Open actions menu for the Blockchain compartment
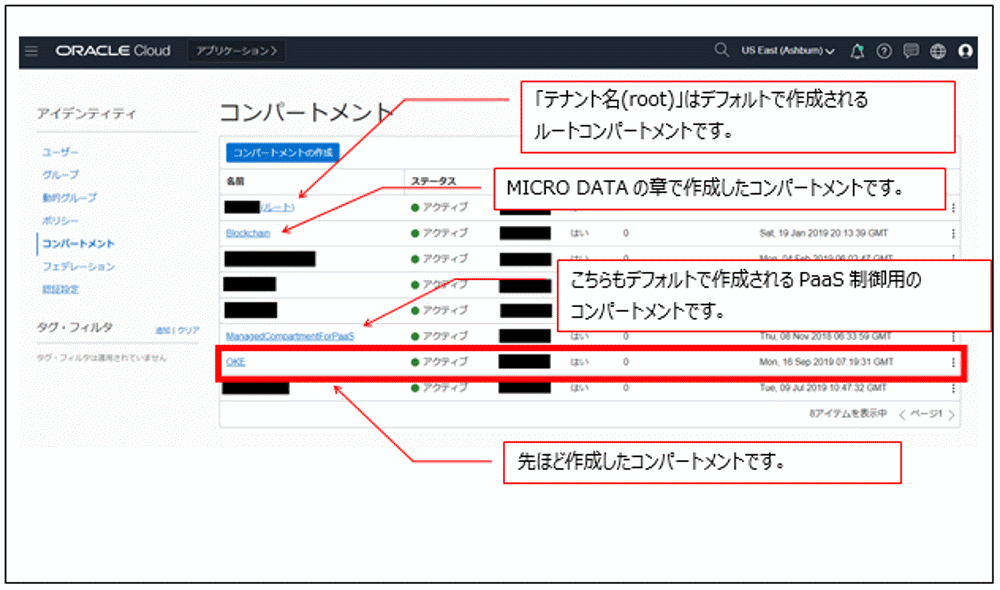 pos(953,232)
